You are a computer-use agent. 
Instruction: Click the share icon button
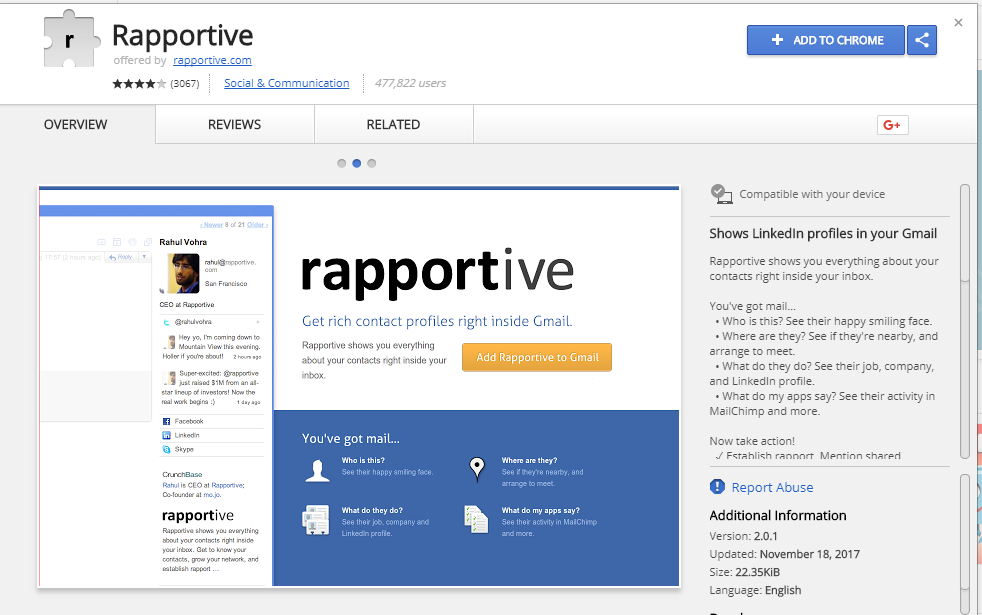pyautogui.click(x=921, y=40)
